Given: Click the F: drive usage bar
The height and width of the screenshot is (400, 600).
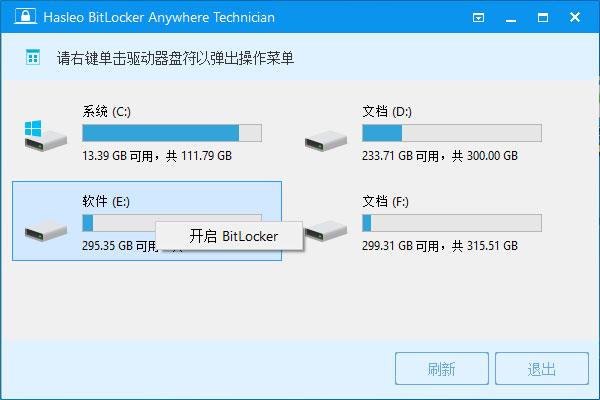Looking at the screenshot, I should pyautogui.click(x=451, y=223).
